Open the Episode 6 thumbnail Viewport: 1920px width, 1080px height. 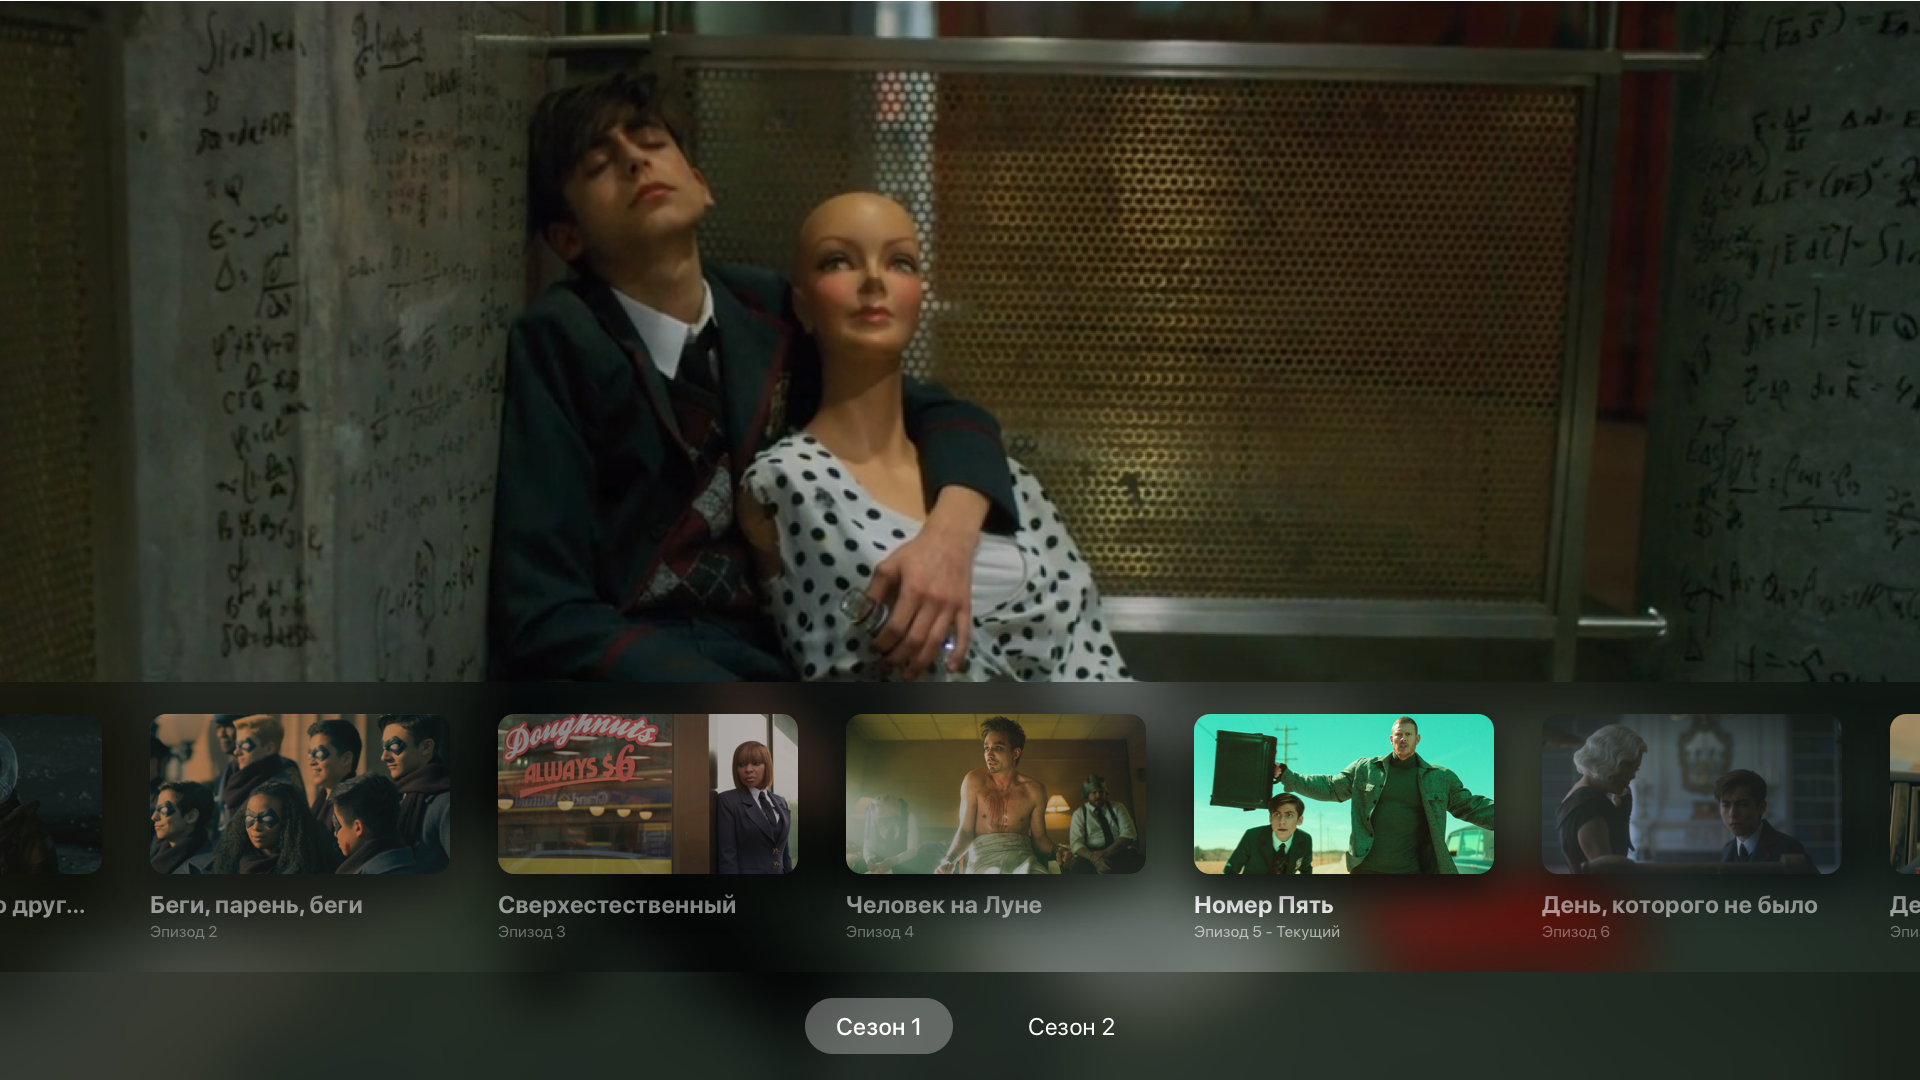coord(1691,794)
